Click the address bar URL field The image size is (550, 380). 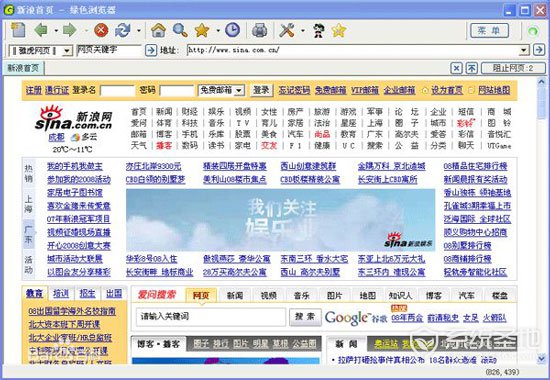(353, 50)
